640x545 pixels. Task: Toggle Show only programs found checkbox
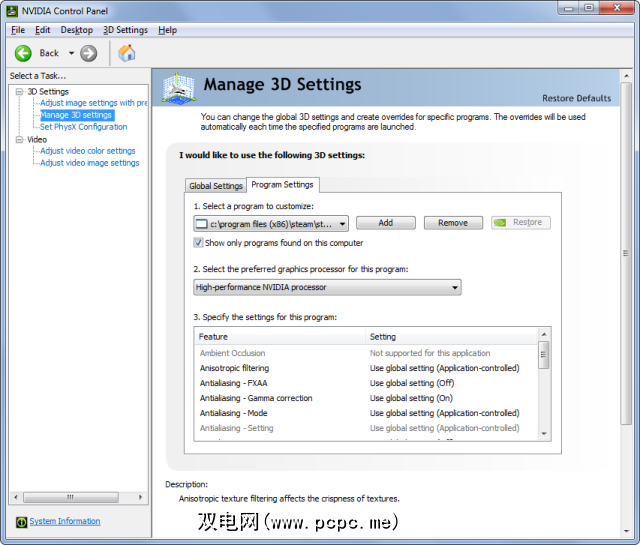[198, 243]
